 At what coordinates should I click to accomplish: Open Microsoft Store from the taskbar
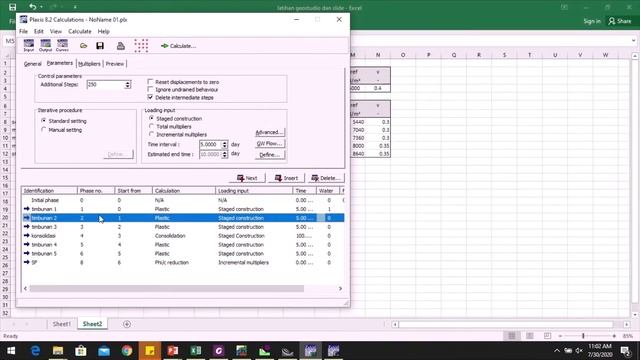coord(81,351)
